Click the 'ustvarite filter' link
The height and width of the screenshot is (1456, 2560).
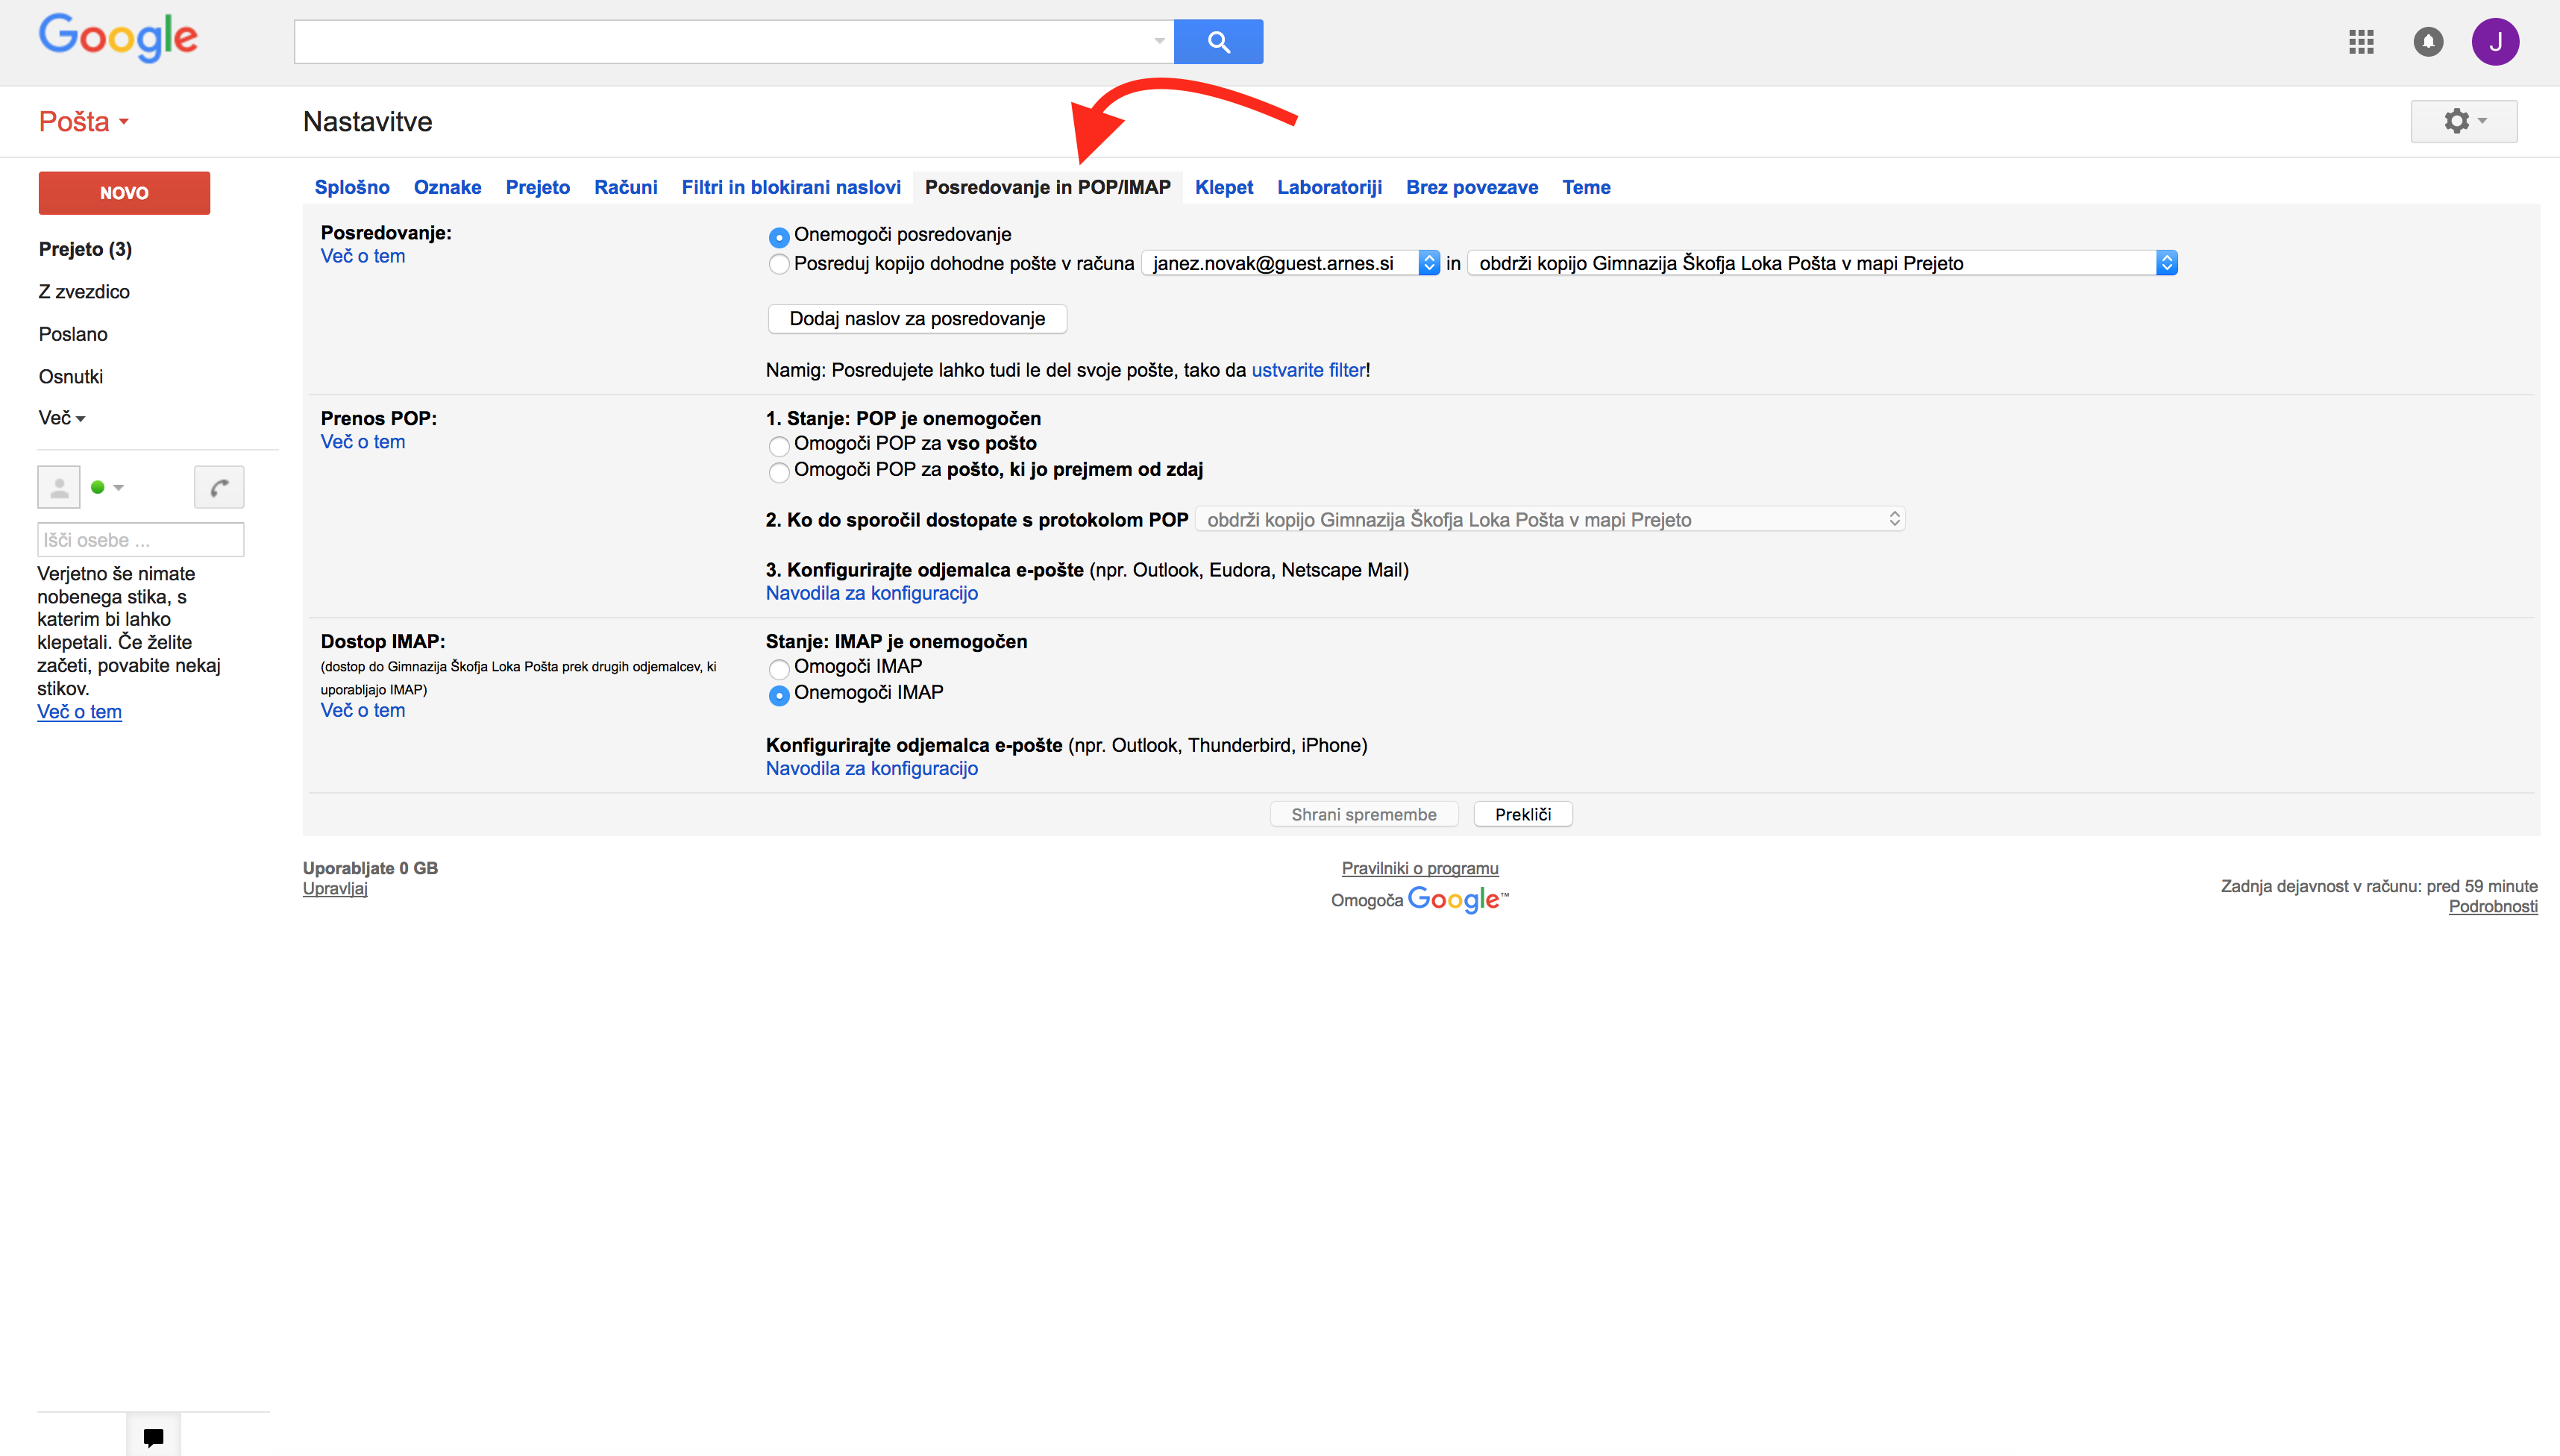(x=1308, y=370)
